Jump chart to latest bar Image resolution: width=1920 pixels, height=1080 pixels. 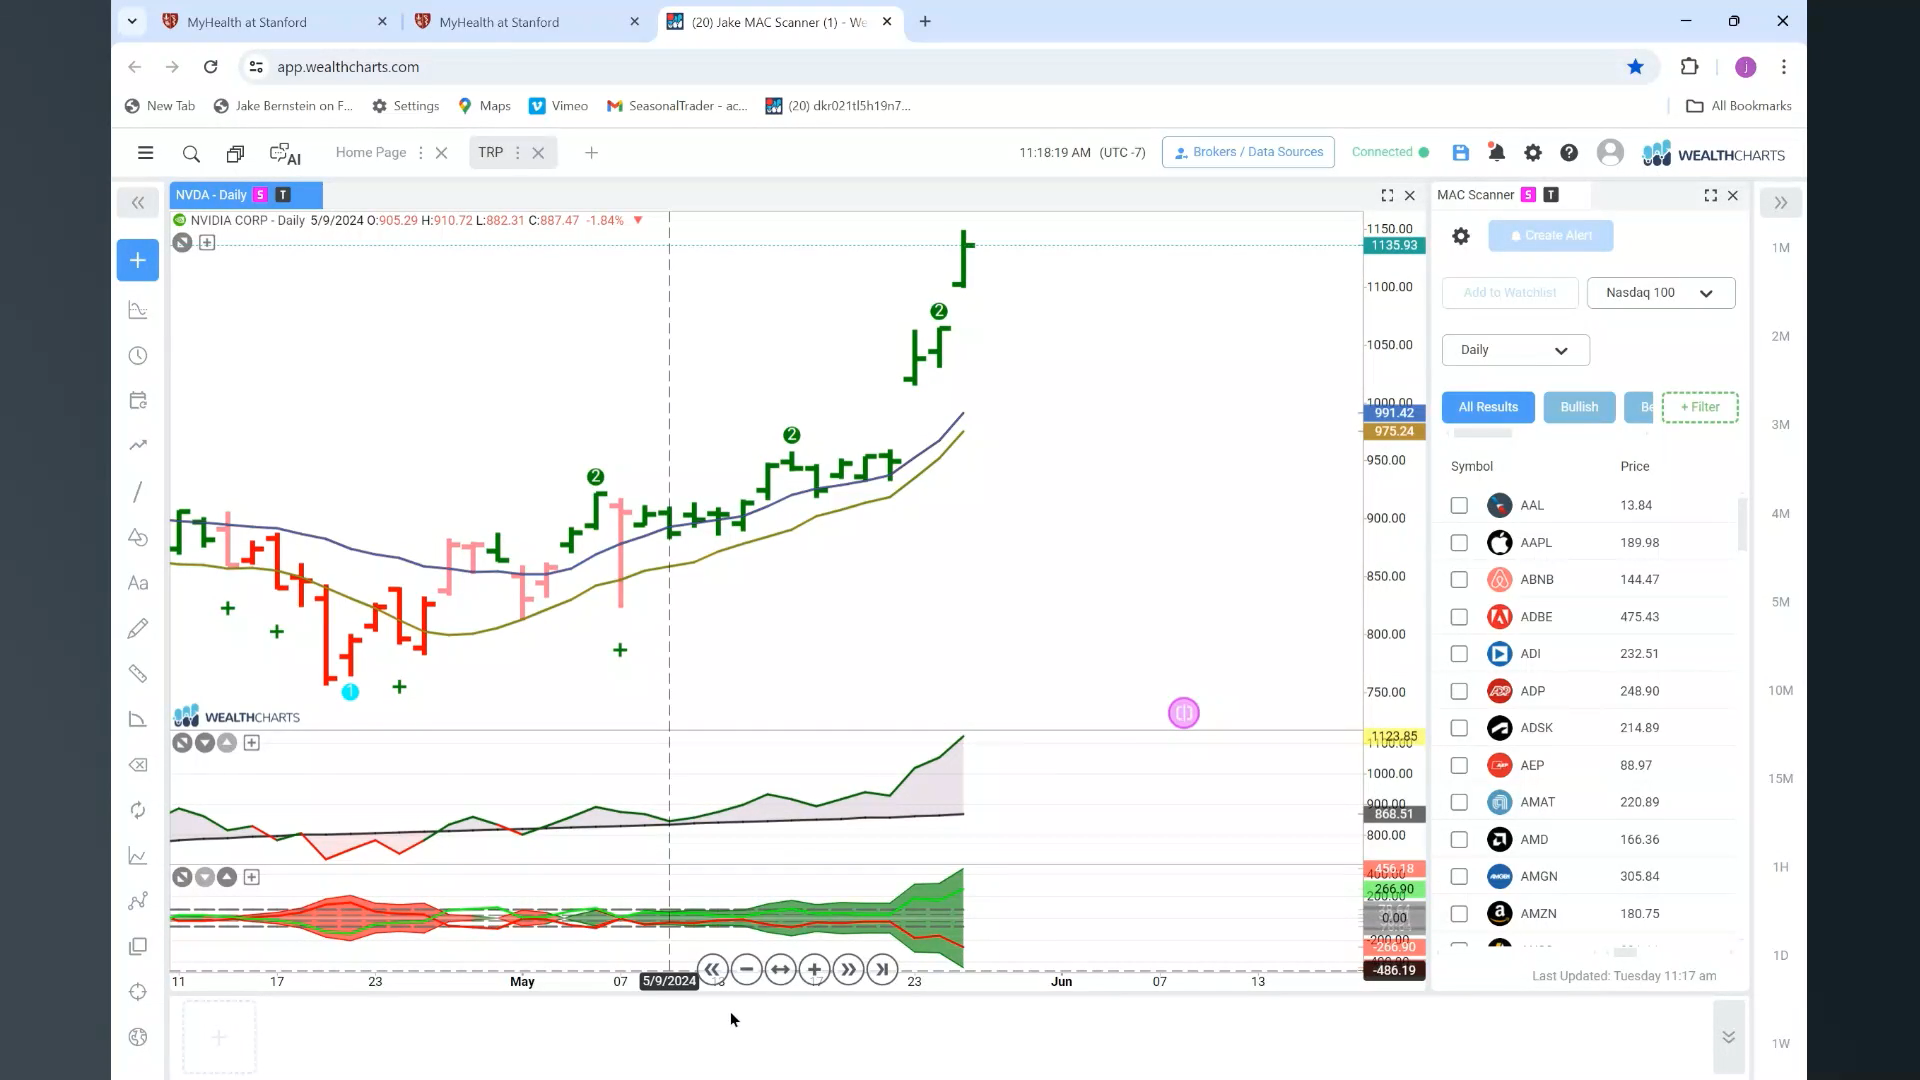click(x=882, y=969)
